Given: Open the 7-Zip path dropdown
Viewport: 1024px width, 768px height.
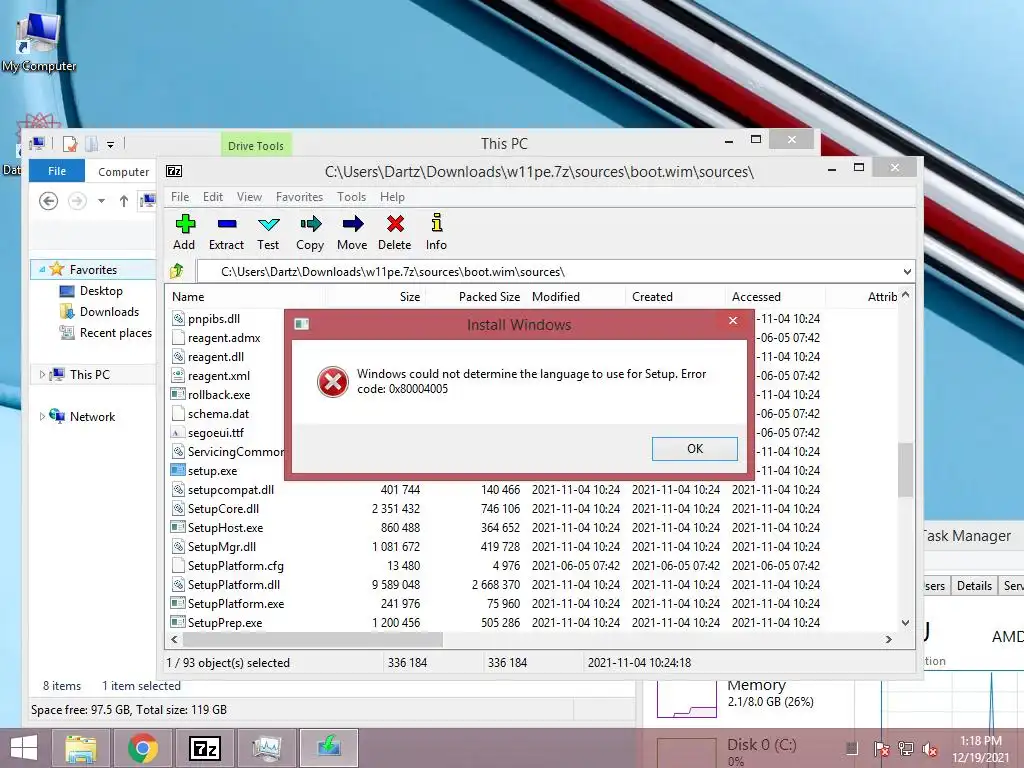Looking at the screenshot, I should pos(907,272).
